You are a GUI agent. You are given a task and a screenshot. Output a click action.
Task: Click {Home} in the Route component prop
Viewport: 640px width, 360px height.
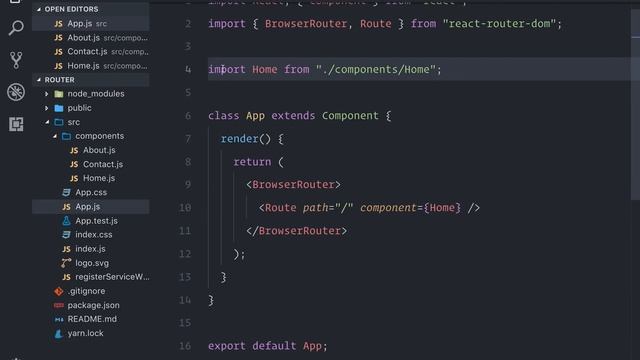(442, 208)
